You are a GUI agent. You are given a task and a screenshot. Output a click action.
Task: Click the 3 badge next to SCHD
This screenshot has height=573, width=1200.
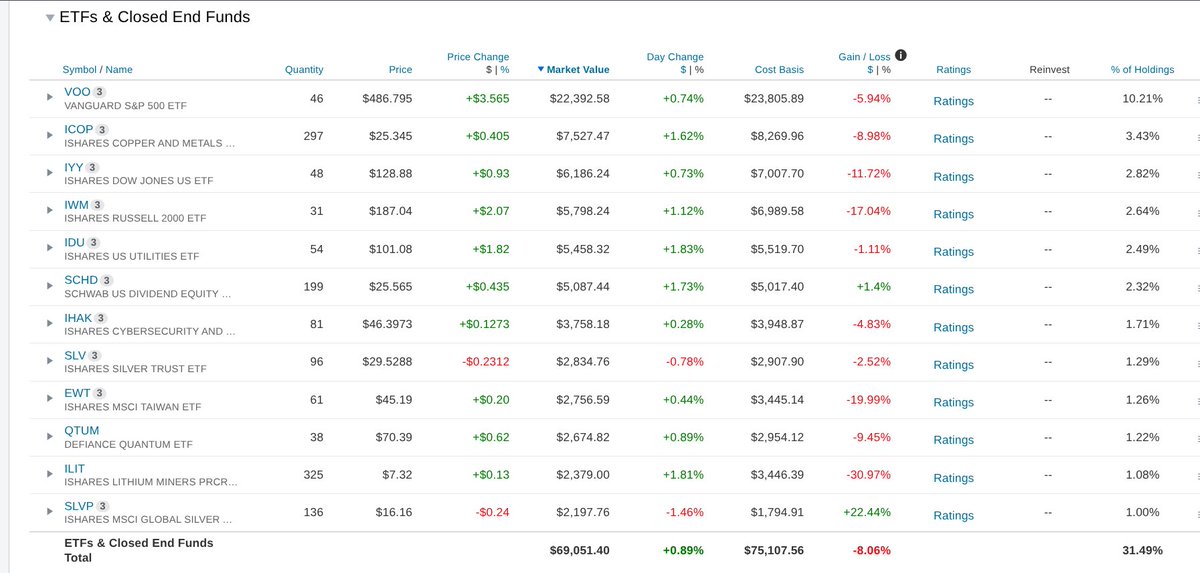click(107, 280)
